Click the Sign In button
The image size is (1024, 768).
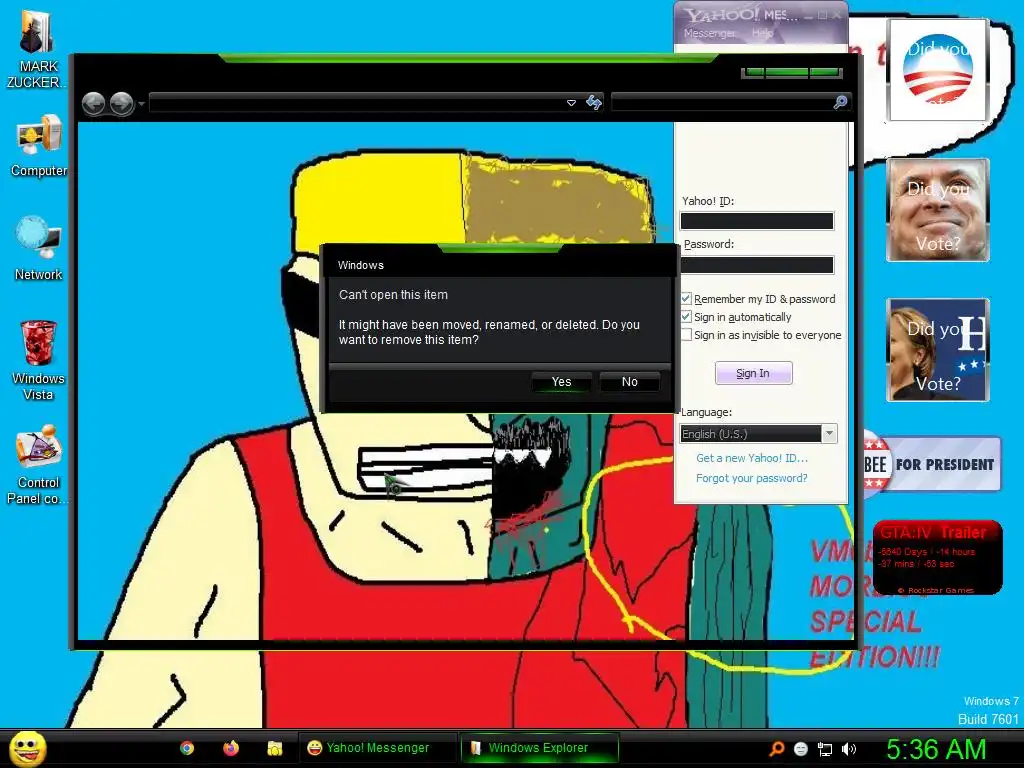754,373
